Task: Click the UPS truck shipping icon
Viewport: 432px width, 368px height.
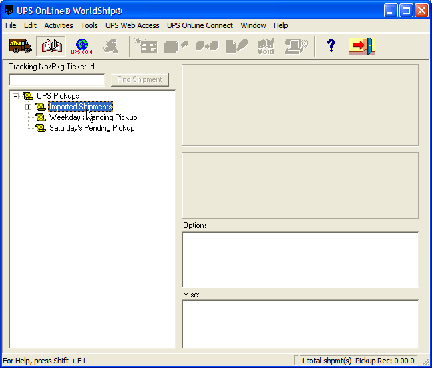Action: 20,46
